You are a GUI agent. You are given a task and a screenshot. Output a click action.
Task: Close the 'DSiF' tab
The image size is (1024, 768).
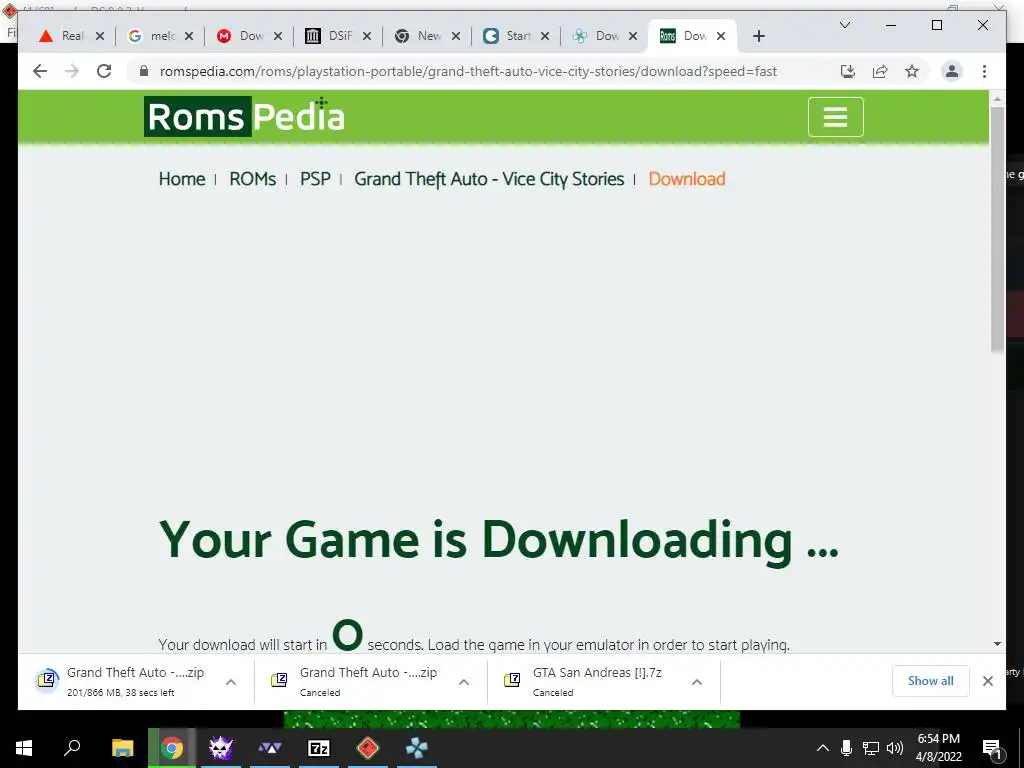[367, 36]
